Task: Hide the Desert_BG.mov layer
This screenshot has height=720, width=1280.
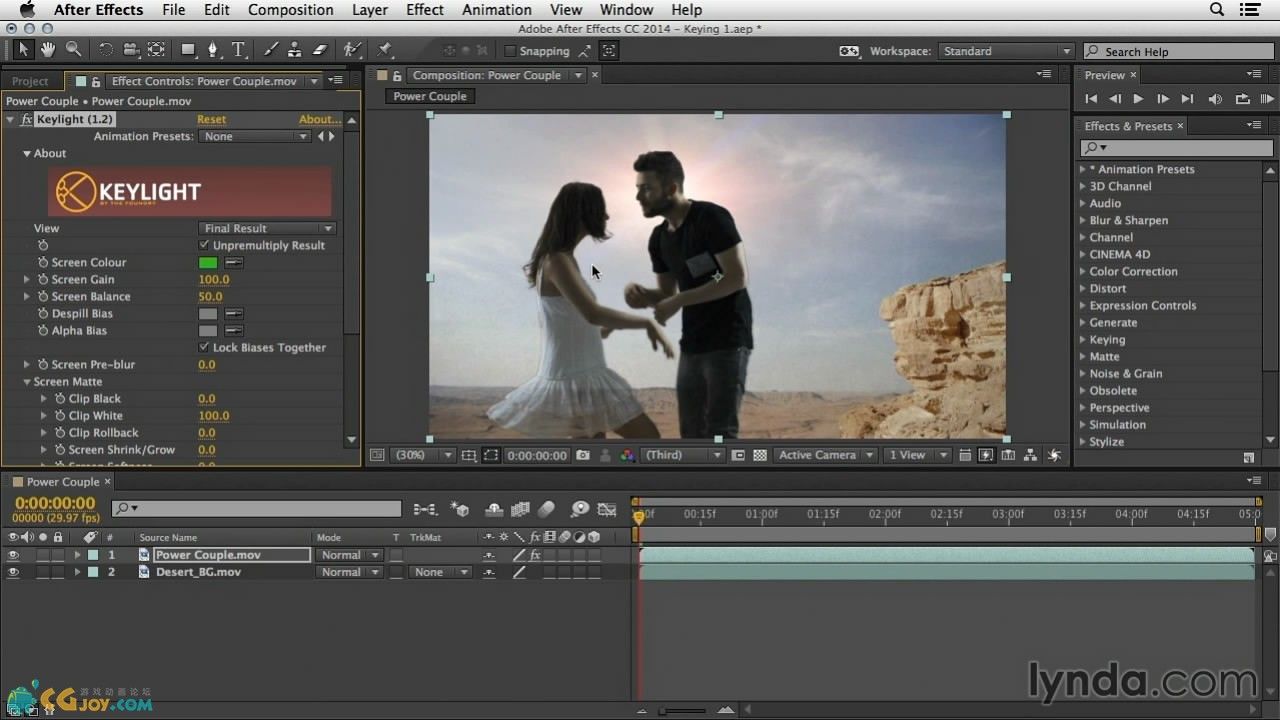Action: [x=13, y=572]
